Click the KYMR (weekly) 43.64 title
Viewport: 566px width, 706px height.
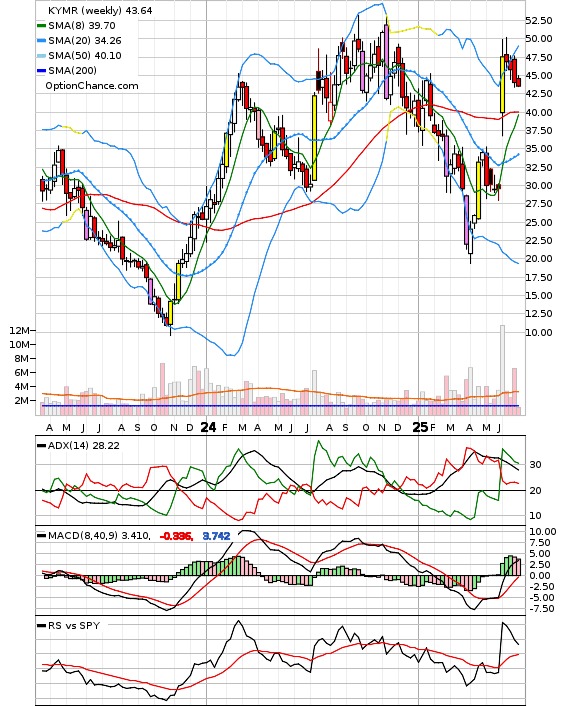[100, 10]
